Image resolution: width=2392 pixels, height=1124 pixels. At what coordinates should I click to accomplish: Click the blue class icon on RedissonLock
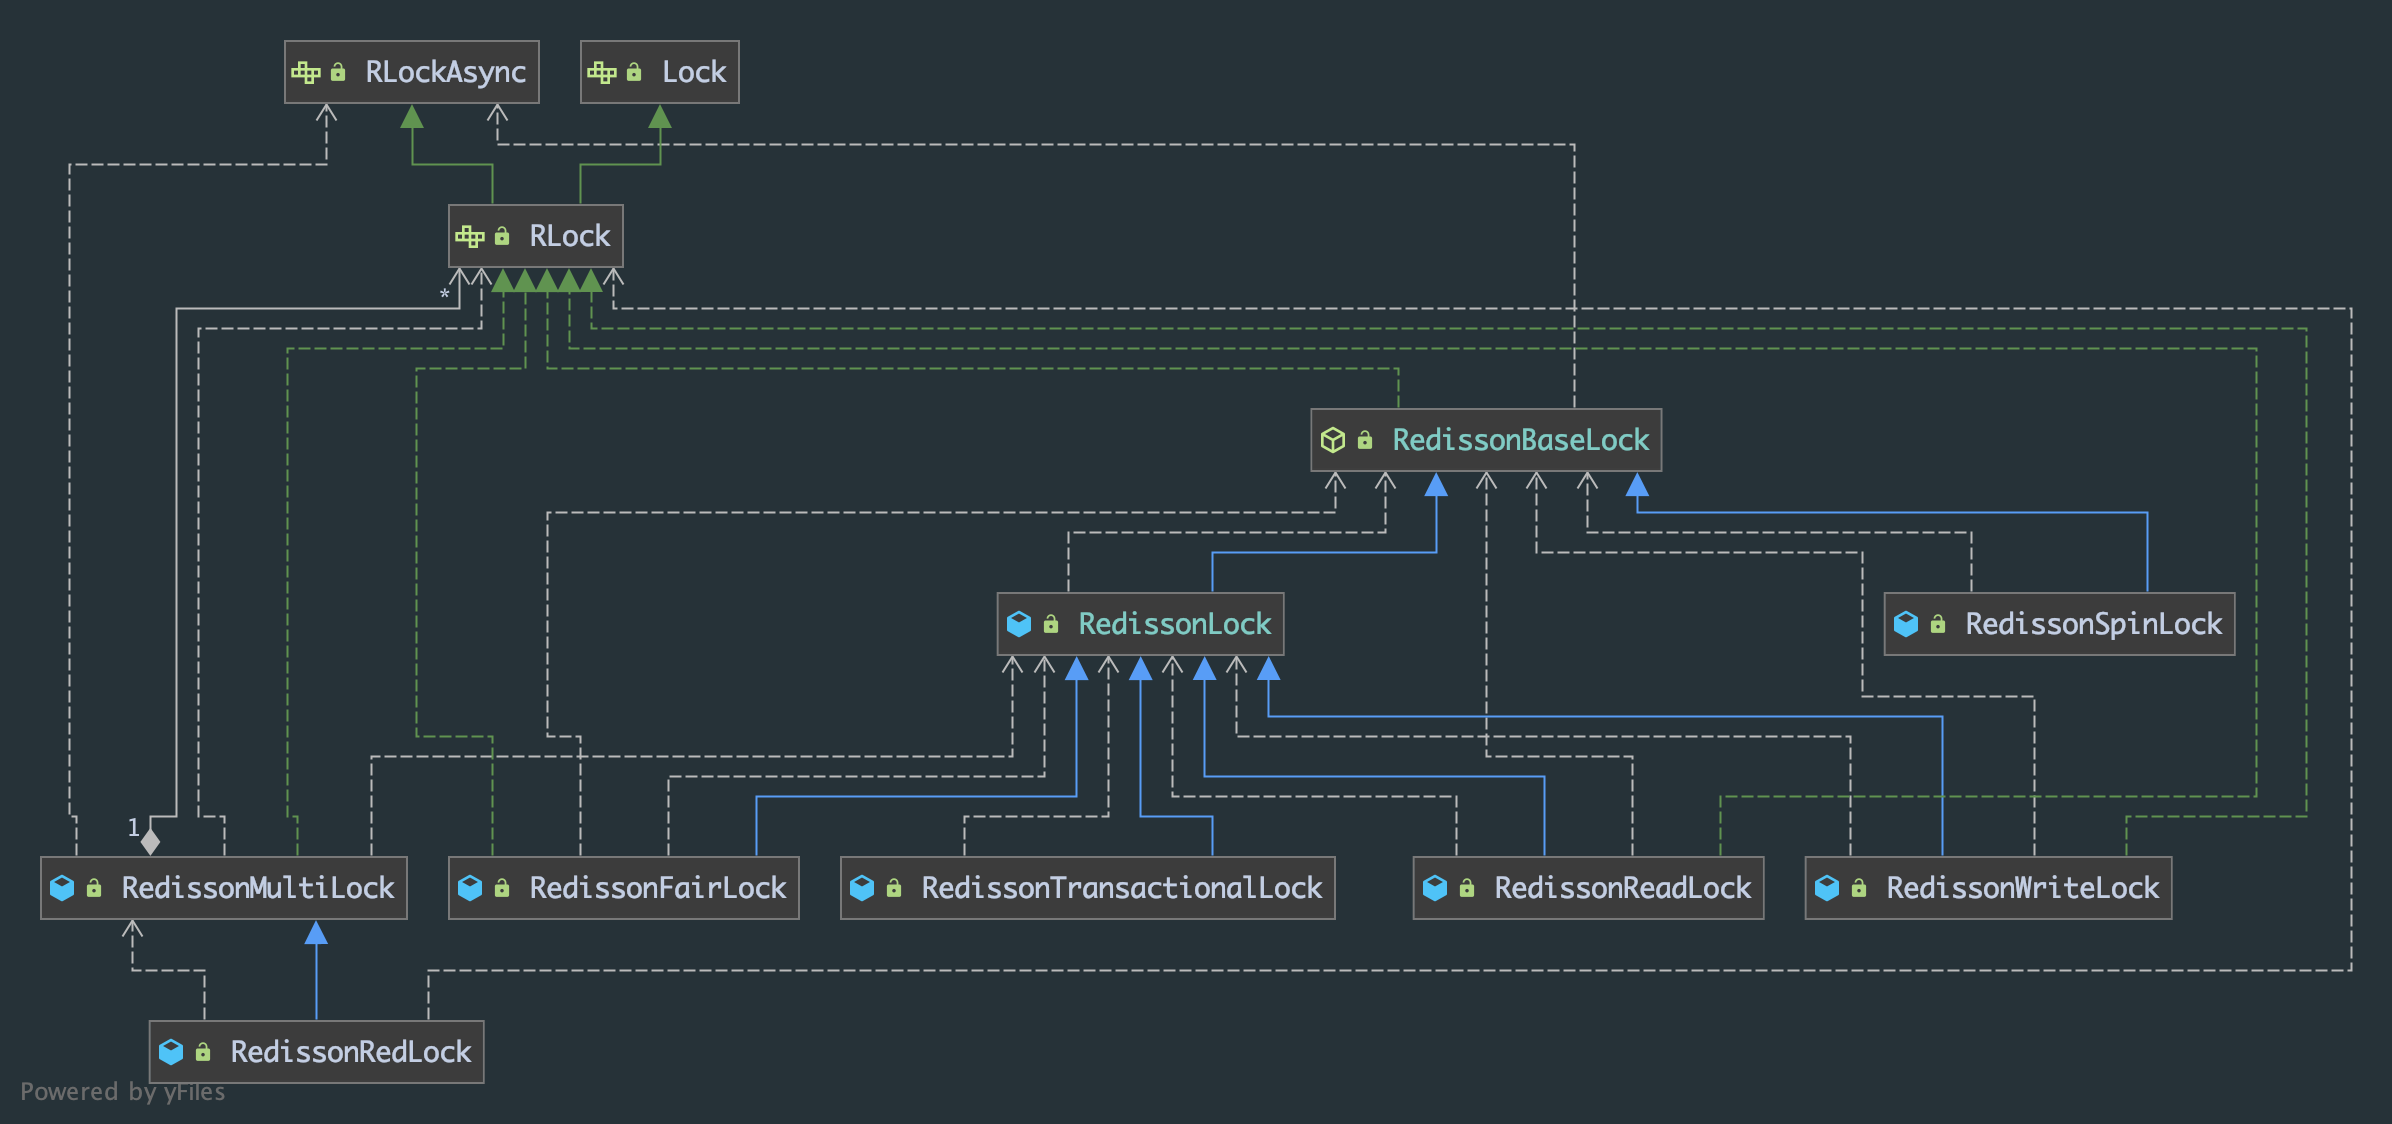click(1019, 624)
